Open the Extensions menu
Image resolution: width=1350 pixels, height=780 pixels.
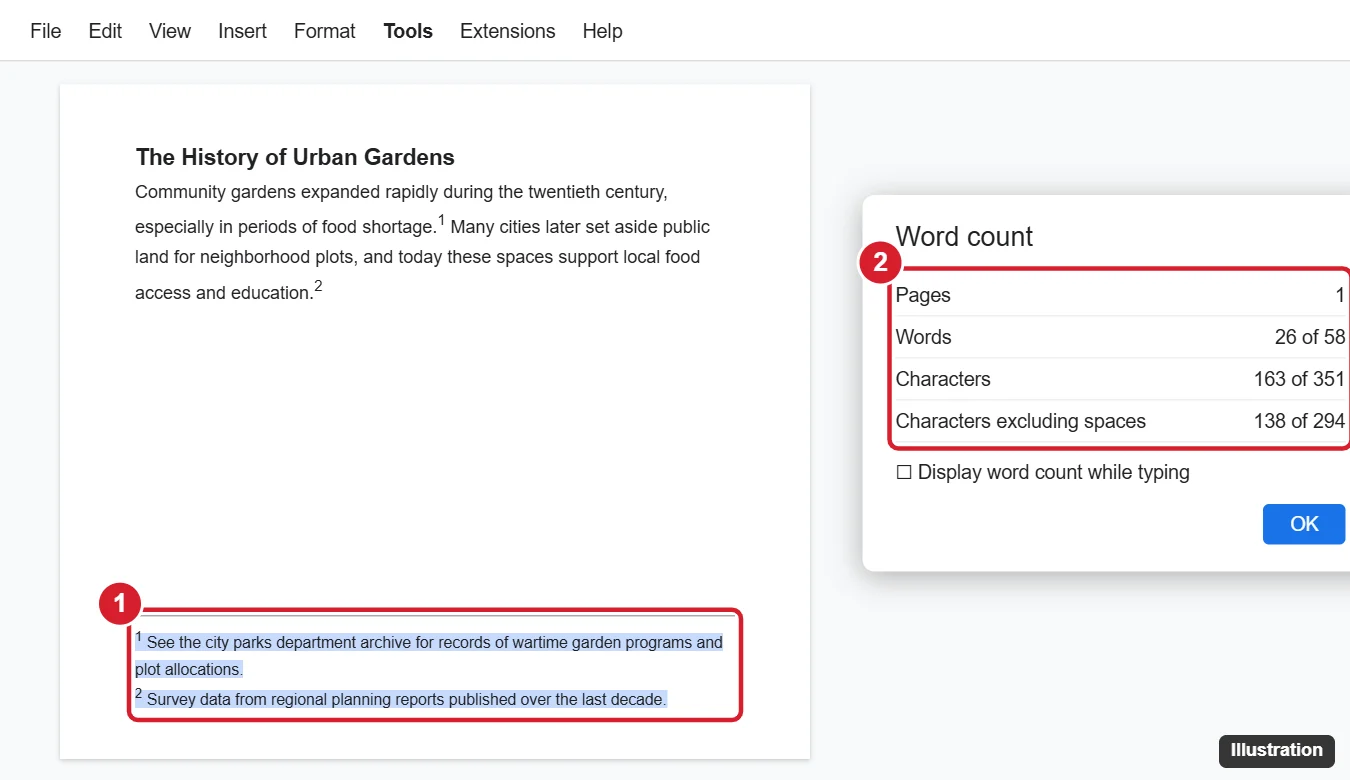507,31
